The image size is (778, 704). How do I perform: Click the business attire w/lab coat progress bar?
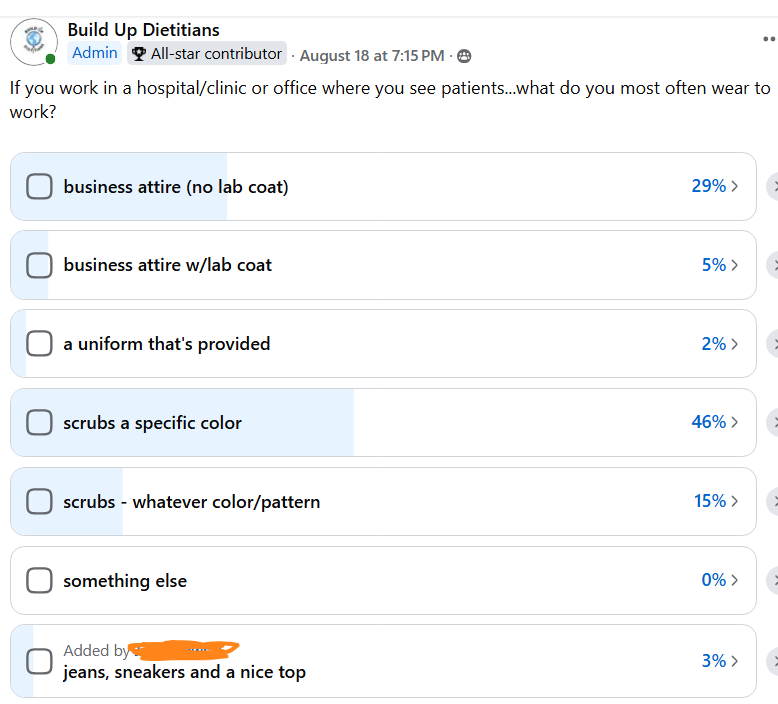pyautogui.click(x=383, y=265)
